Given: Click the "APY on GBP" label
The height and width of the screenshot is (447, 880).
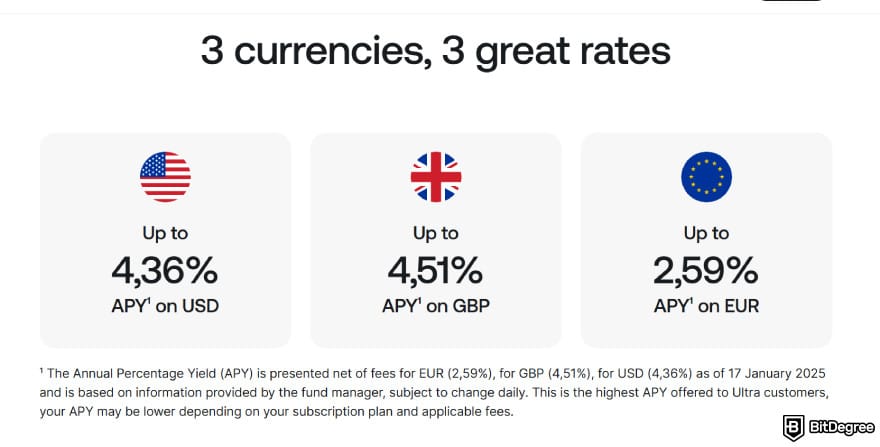Looking at the screenshot, I should [436, 306].
